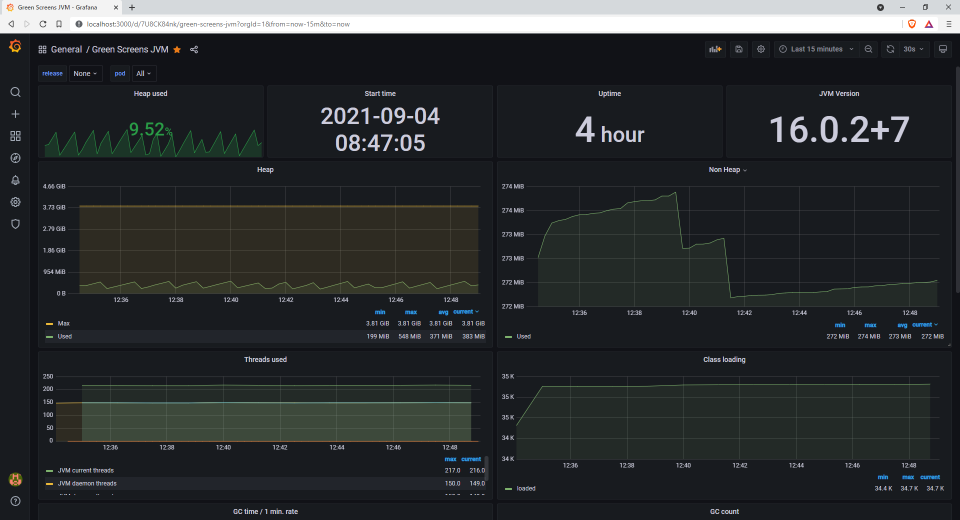This screenshot has height=520, width=960.
Task: Toggle JVM current threads legend series
Action: coord(86,470)
